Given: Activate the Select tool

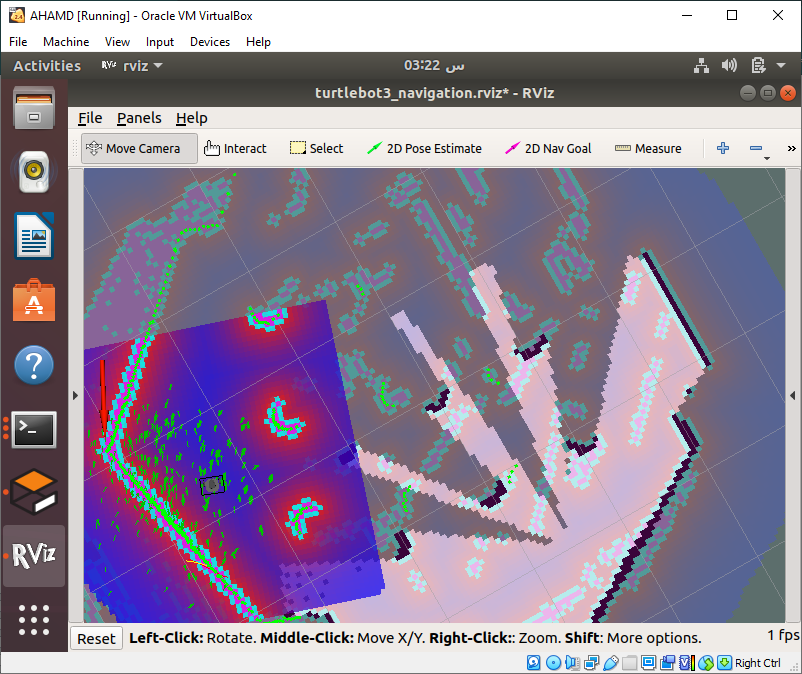Looking at the screenshot, I should [x=317, y=149].
